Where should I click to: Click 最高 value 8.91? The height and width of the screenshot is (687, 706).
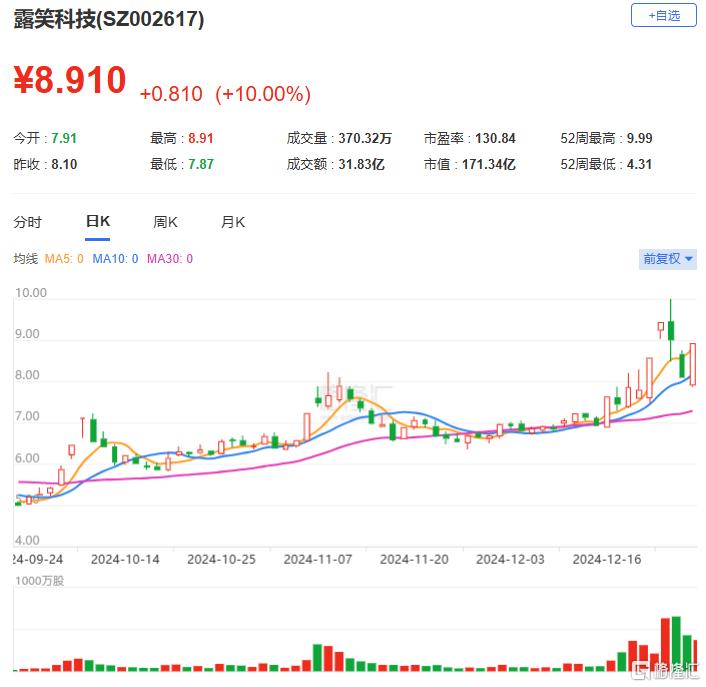pos(201,138)
